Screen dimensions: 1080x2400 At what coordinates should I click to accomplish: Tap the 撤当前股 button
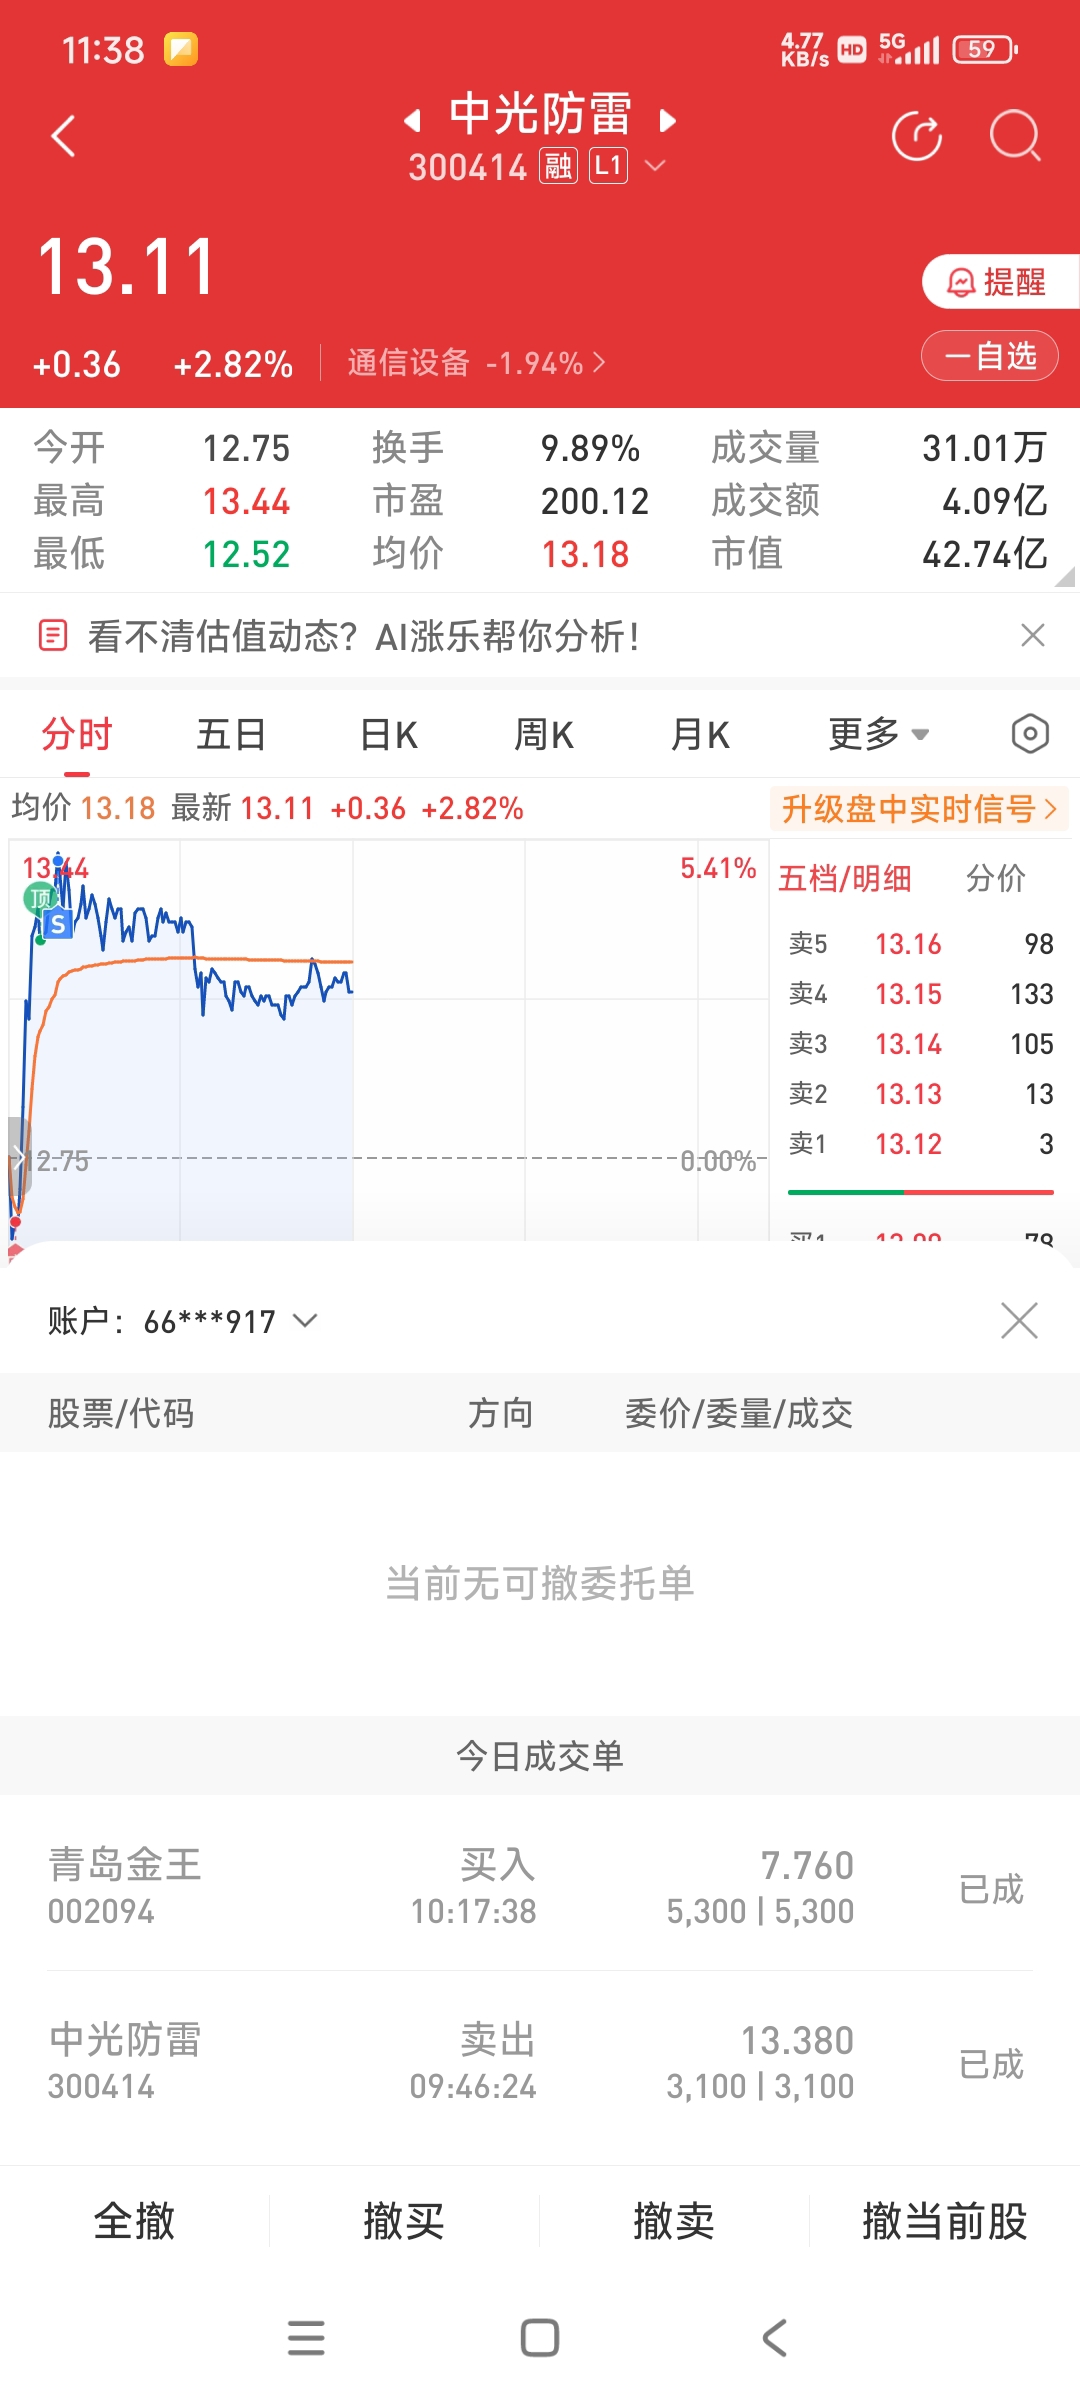[945, 2222]
